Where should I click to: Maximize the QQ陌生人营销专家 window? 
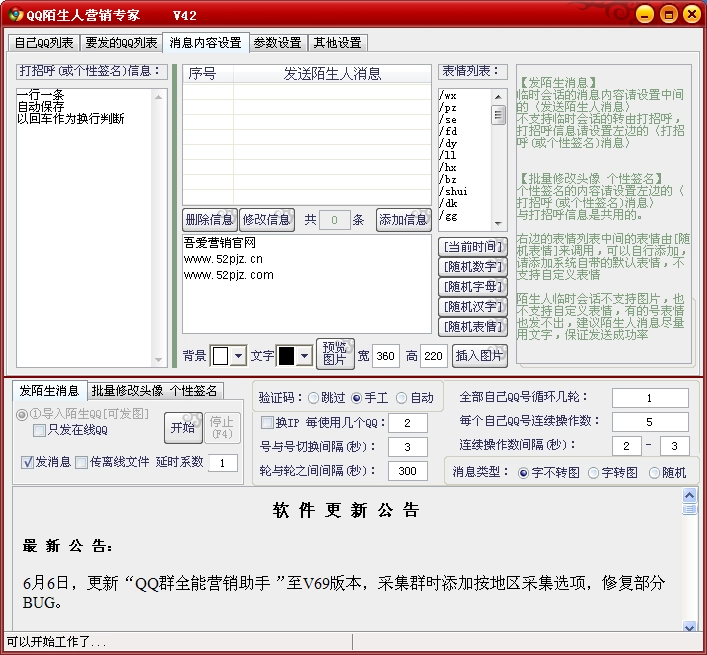point(669,14)
